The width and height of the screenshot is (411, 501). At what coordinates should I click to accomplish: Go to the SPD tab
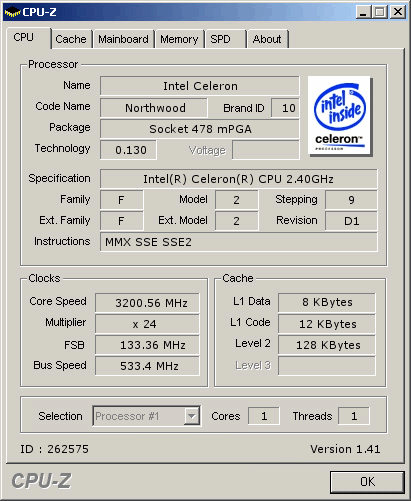click(225, 39)
